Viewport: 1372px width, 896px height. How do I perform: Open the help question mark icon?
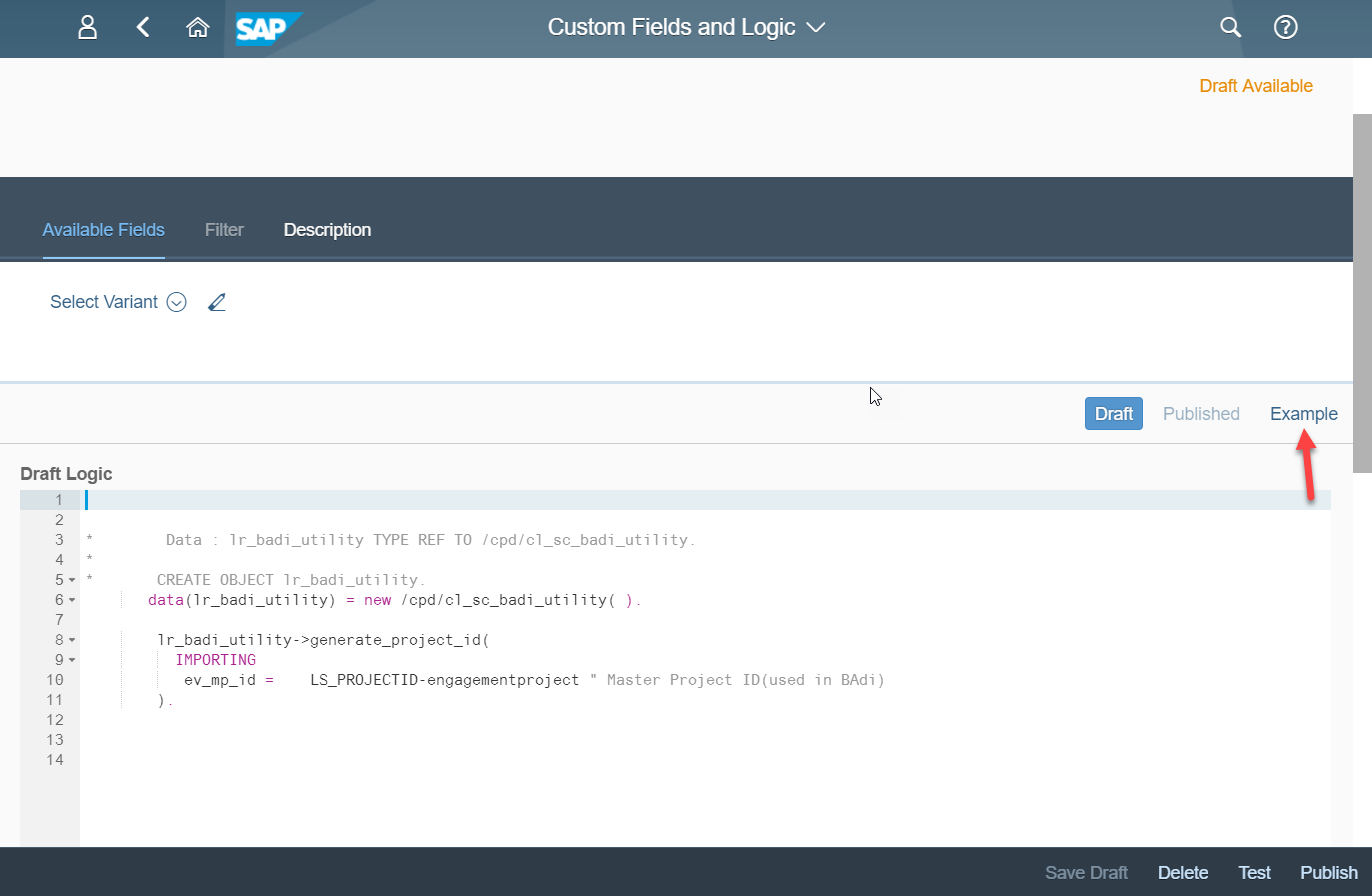click(x=1285, y=28)
